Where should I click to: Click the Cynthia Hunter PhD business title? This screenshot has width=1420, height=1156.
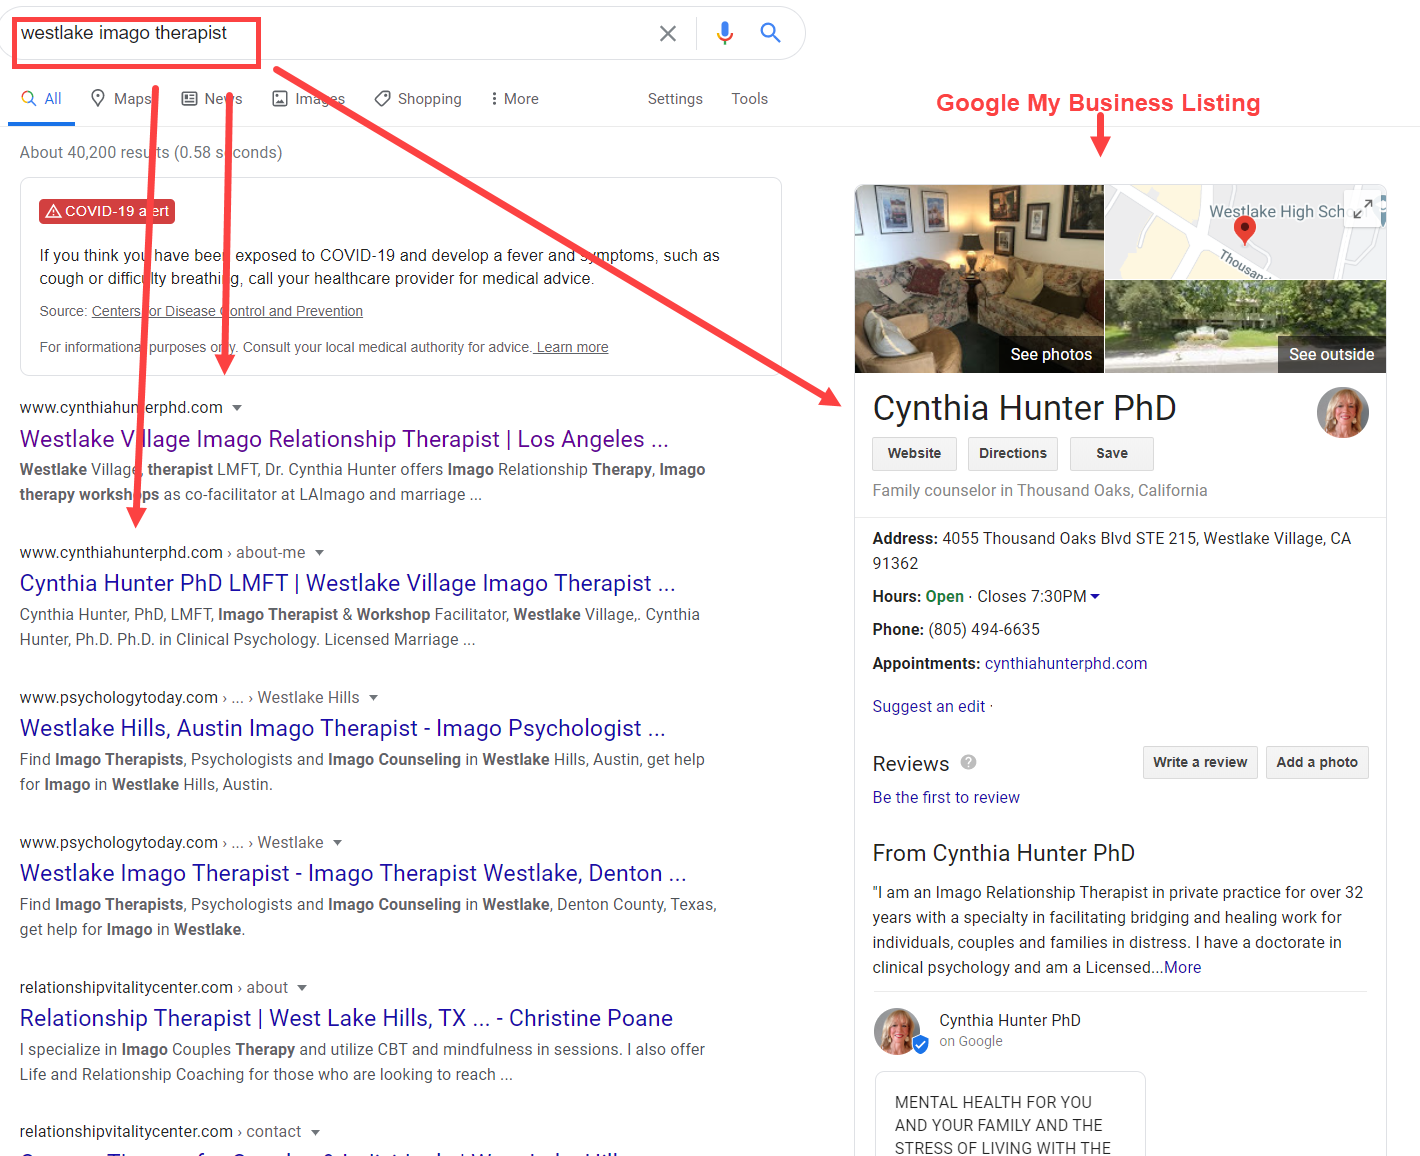pyautogui.click(x=1024, y=408)
